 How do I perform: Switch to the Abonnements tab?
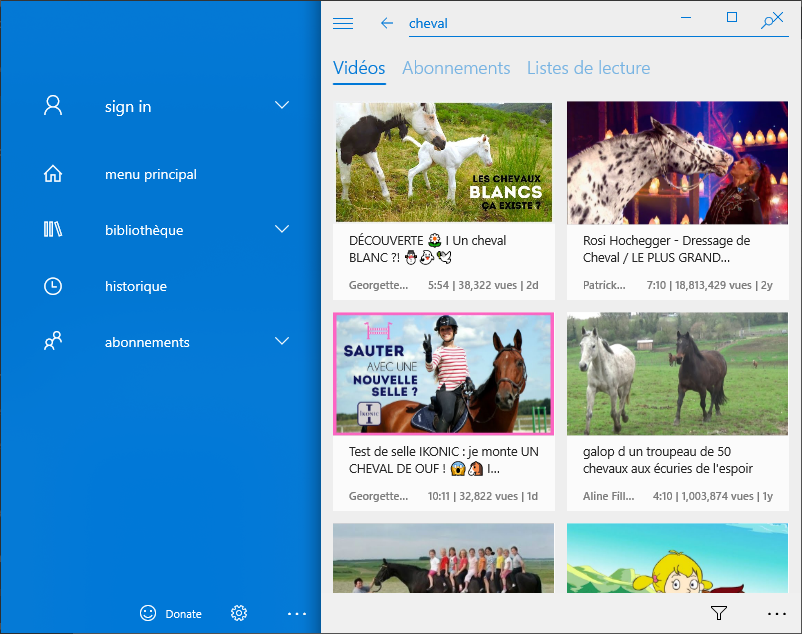pos(456,68)
